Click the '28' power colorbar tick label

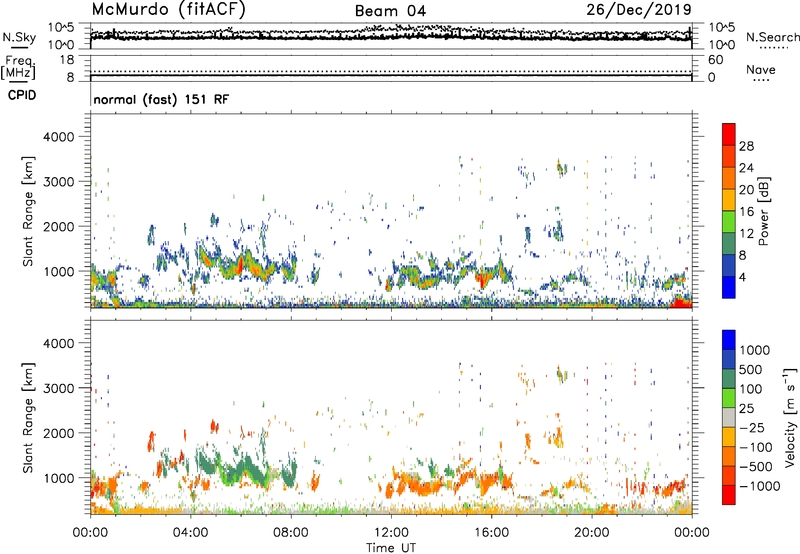[x=746, y=146]
